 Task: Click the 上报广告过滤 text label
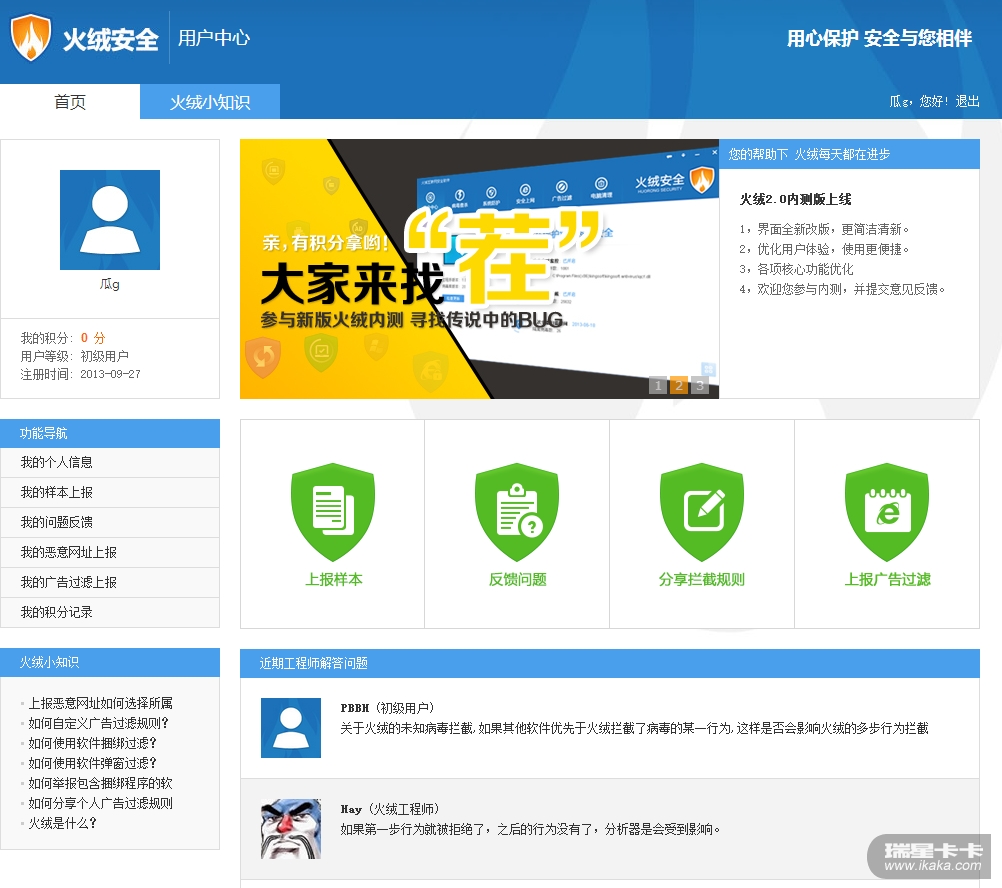[888, 579]
